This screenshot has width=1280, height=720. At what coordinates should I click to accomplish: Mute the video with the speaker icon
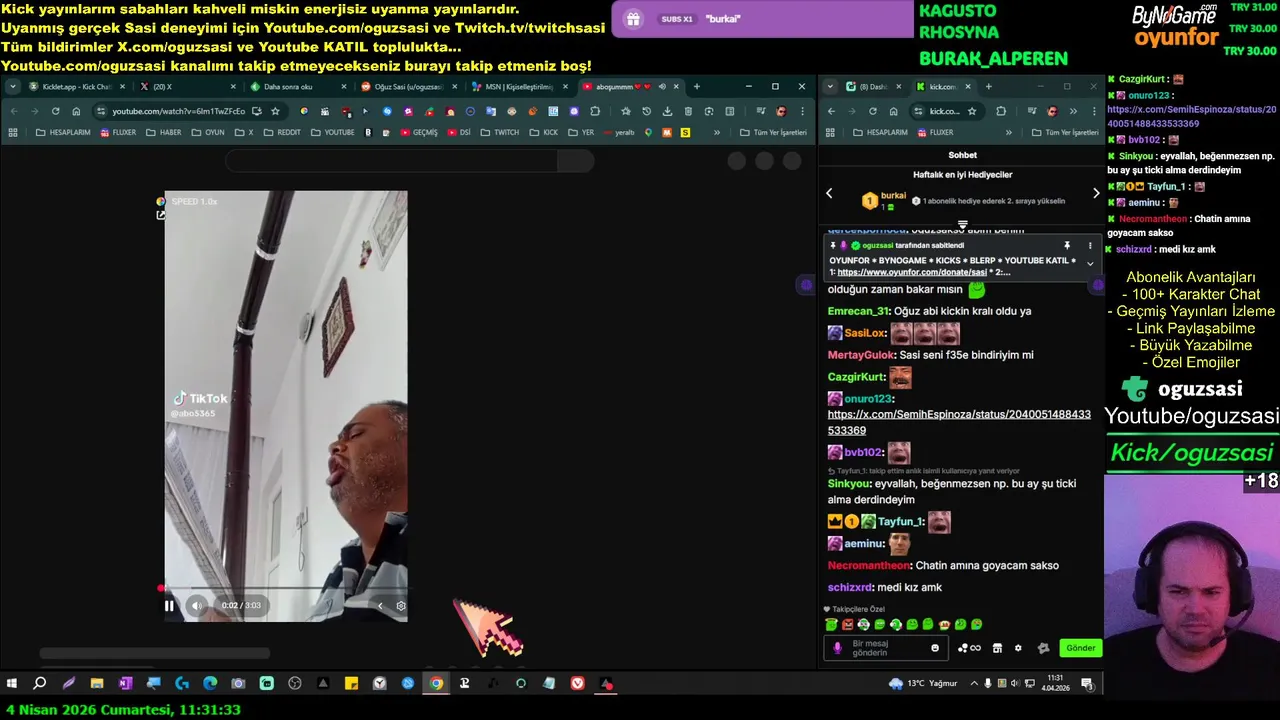tap(197, 605)
